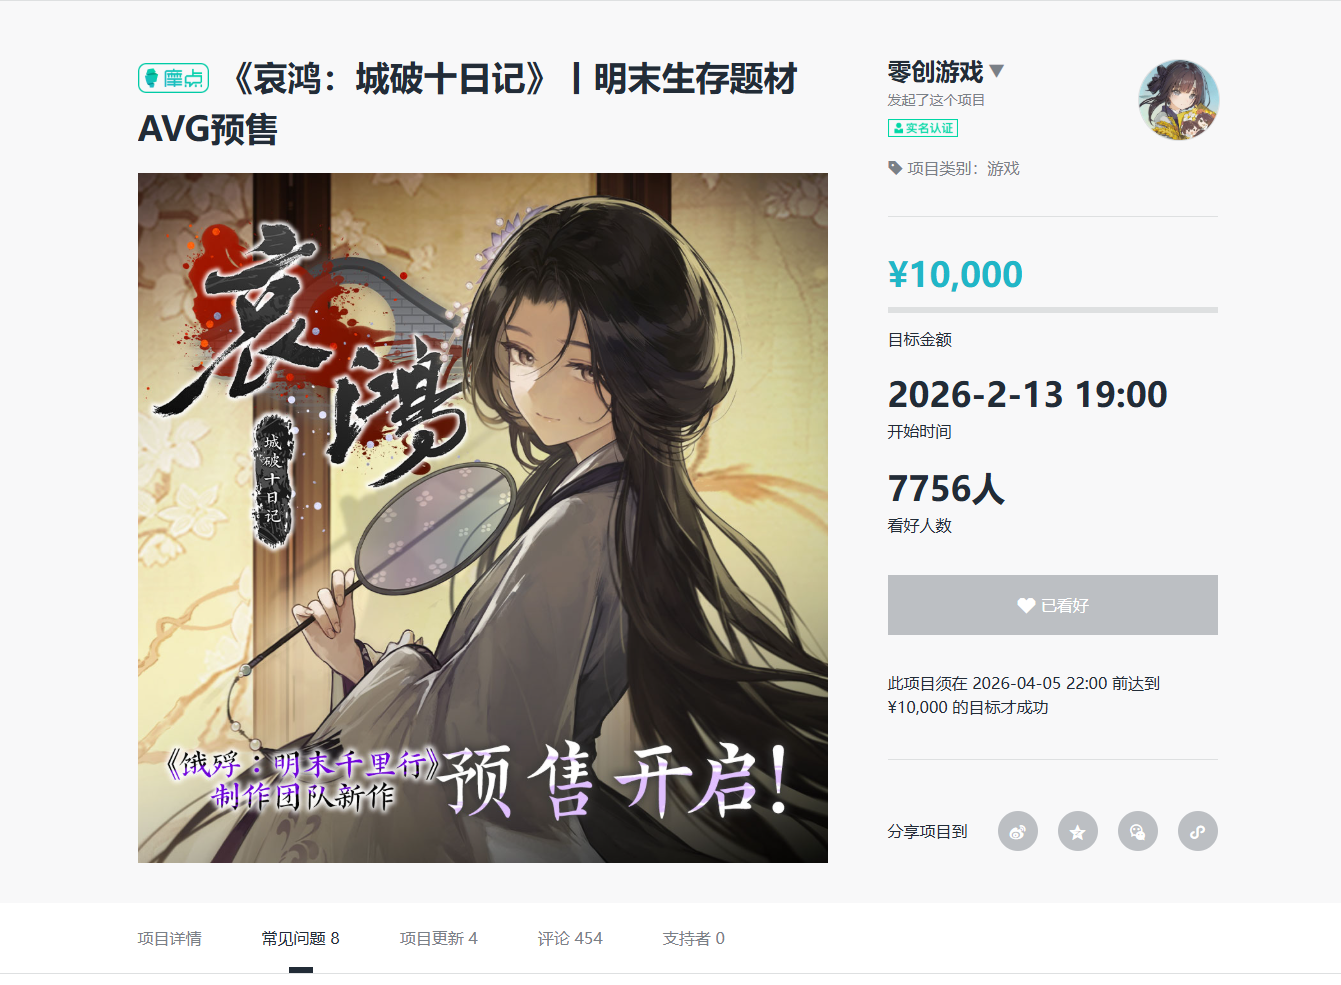Screen dimensions: 1341x985
Task: Switch to 常见问题 8 tab
Action: tap(300, 938)
